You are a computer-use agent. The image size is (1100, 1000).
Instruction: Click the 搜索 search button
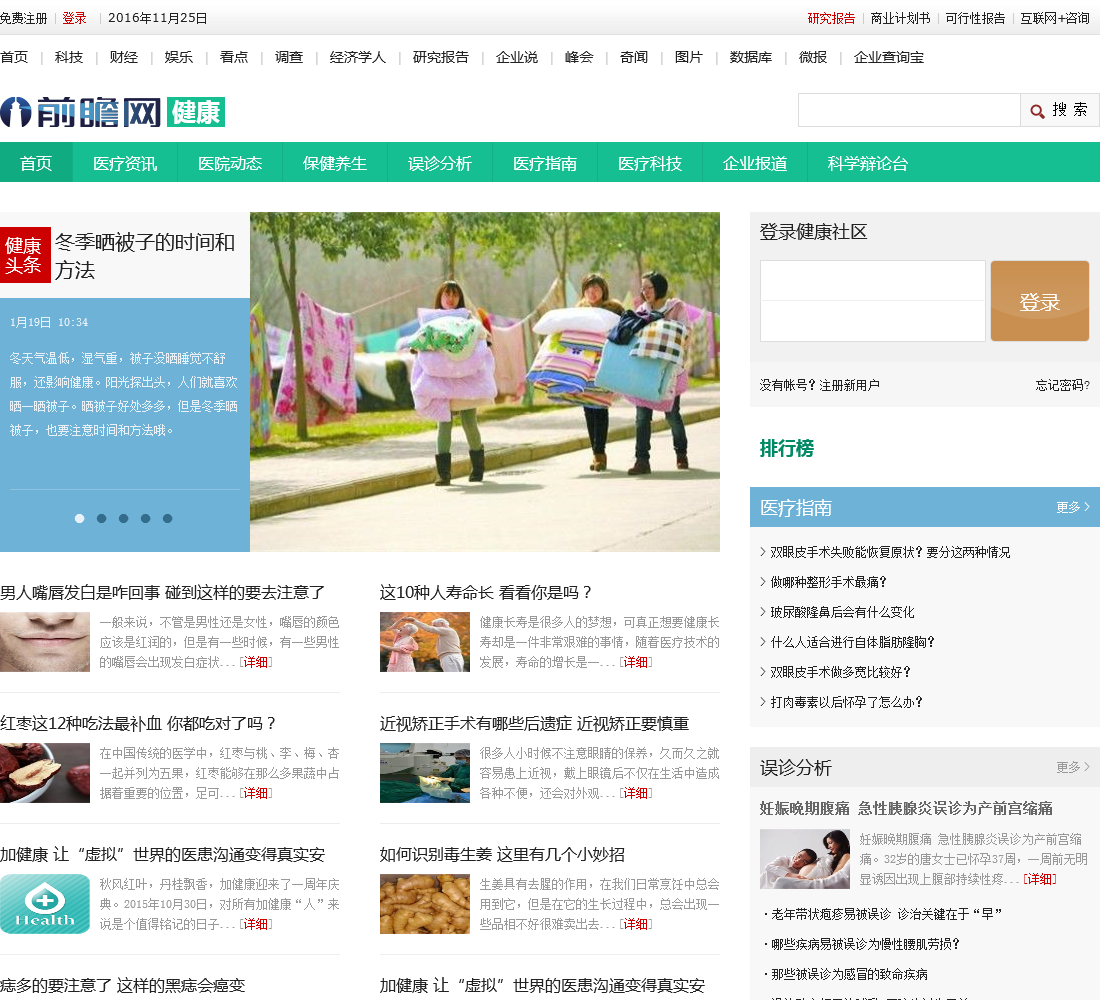pyautogui.click(x=1059, y=110)
